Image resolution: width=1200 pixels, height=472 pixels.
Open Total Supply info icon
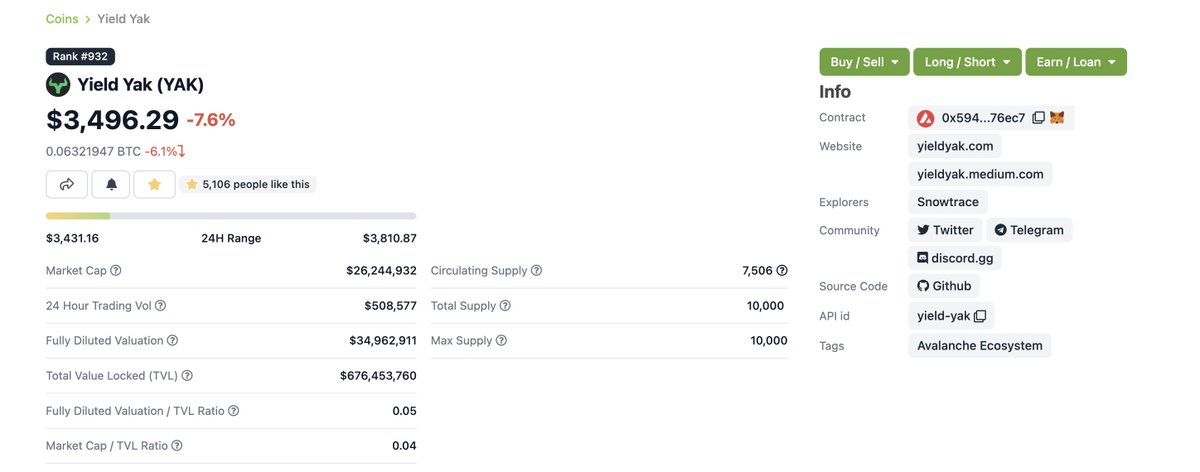coord(505,306)
